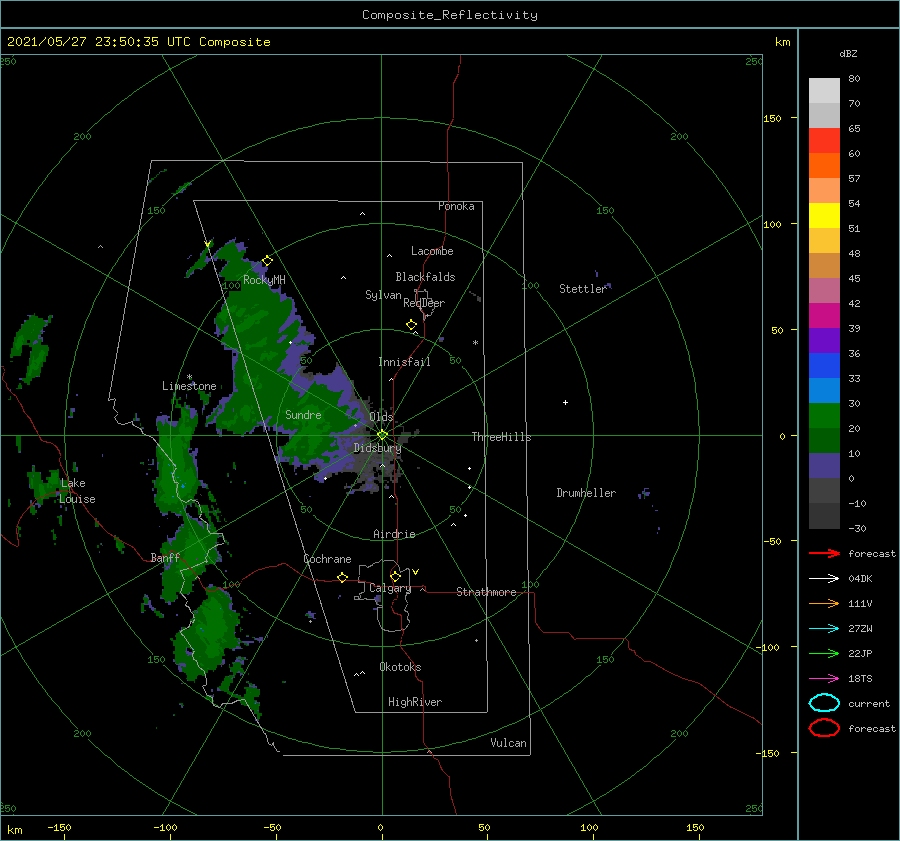Select the orange 111V arrow in legend
This screenshot has width=900, height=841.
coord(824,603)
